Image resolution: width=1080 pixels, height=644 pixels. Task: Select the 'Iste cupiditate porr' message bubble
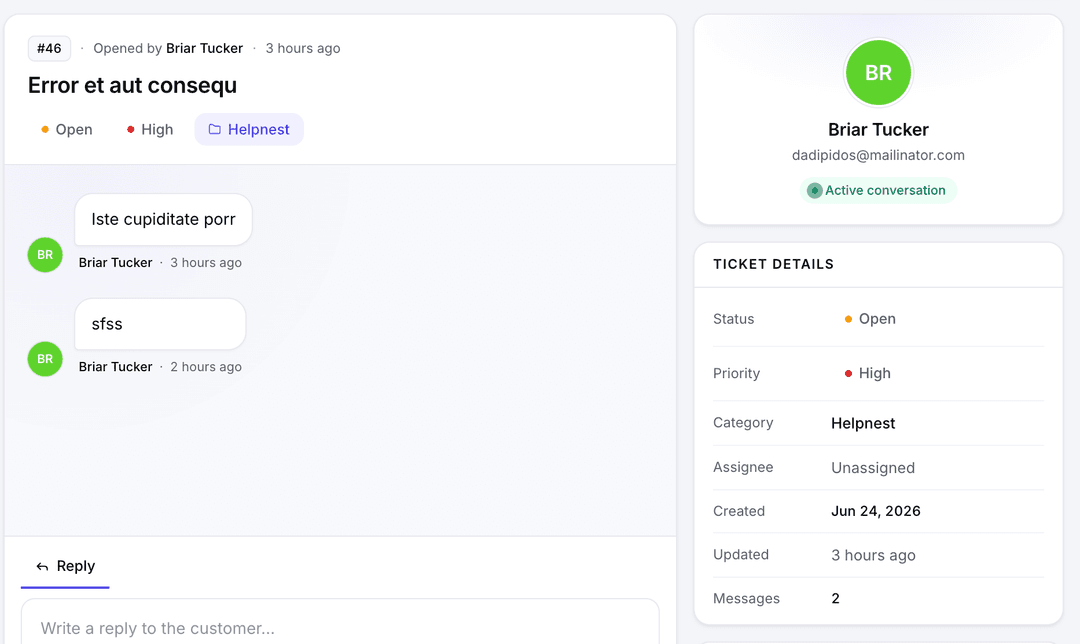point(163,220)
